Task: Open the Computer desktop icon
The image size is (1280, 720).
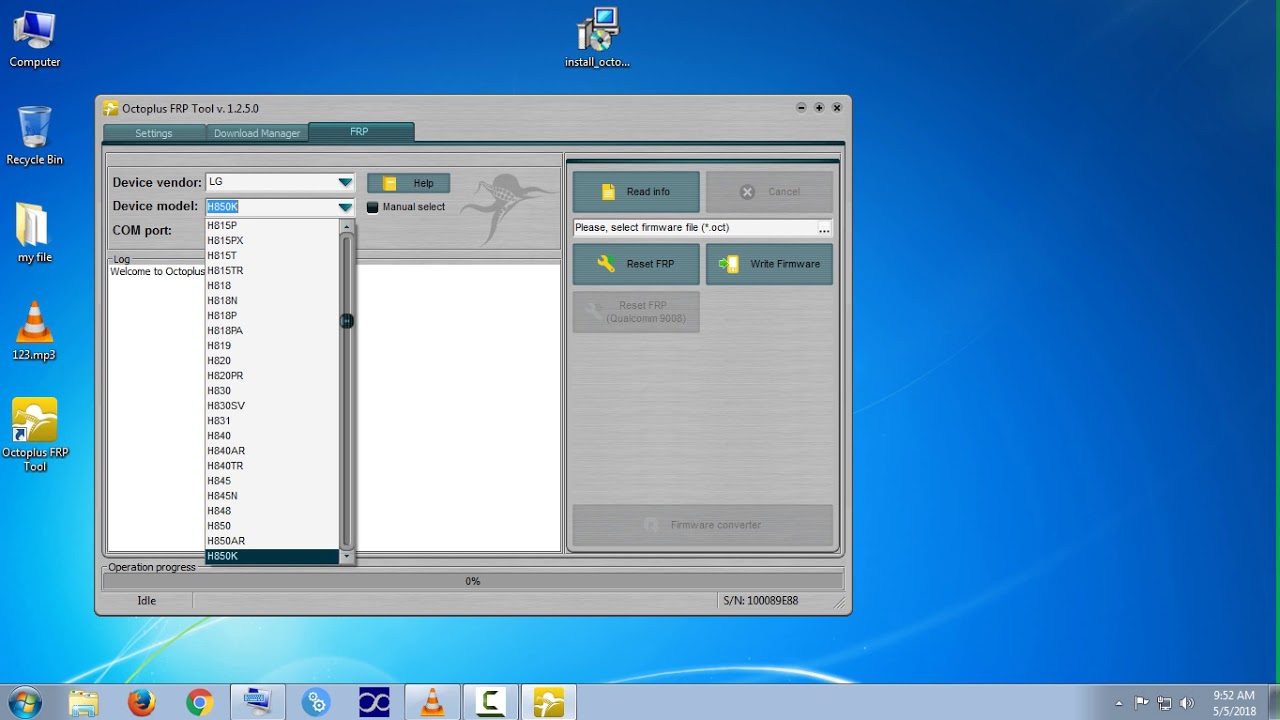Action: point(34,40)
